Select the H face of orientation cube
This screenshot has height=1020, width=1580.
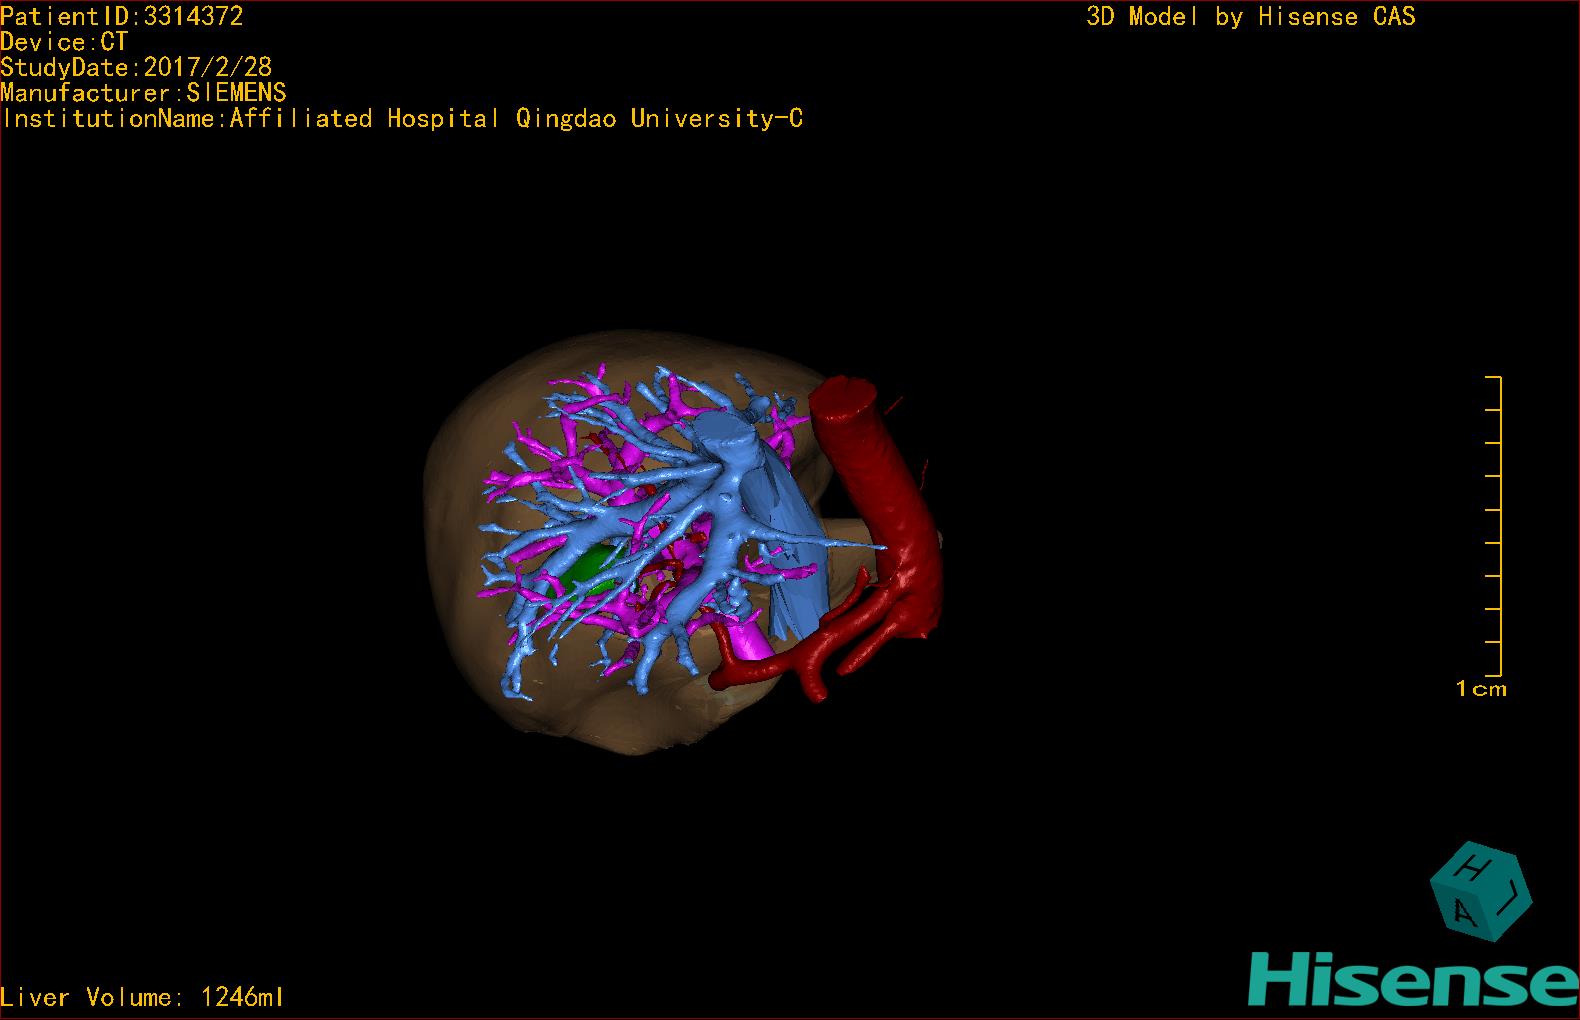point(1476,867)
